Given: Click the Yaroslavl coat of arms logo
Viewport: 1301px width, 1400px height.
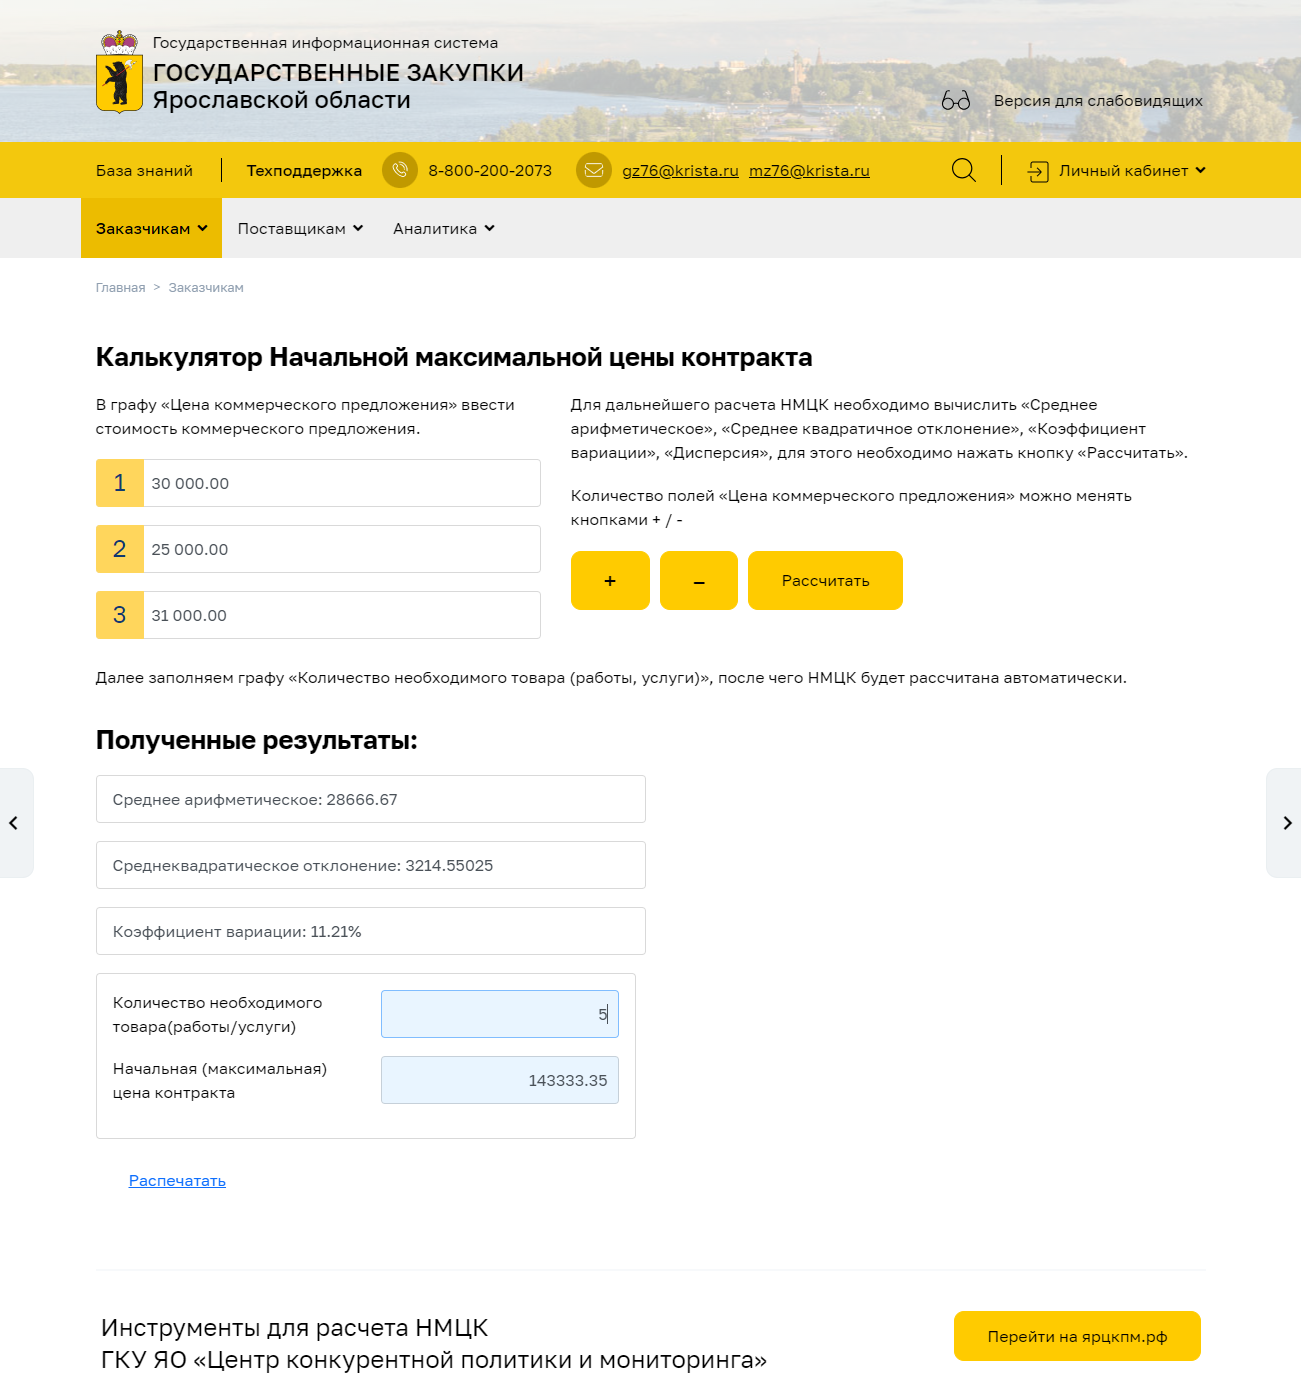Looking at the screenshot, I should (x=119, y=72).
